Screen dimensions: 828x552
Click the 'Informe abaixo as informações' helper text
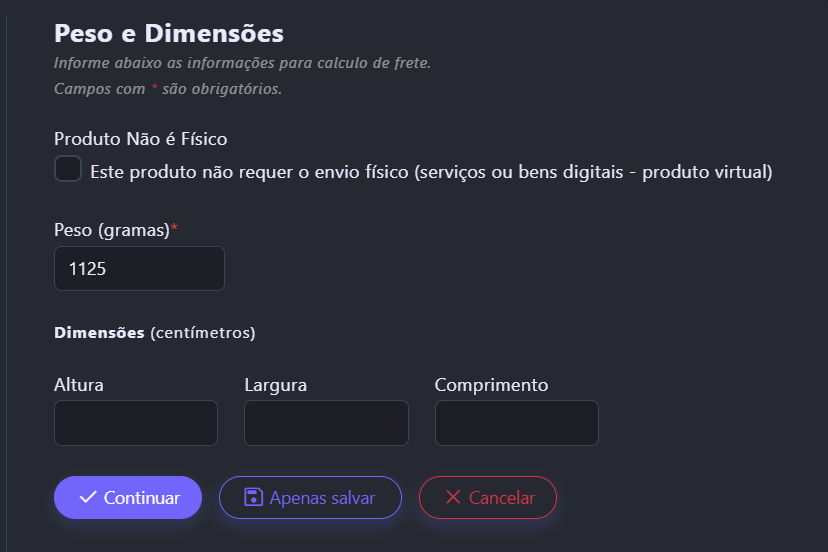[x=242, y=63]
